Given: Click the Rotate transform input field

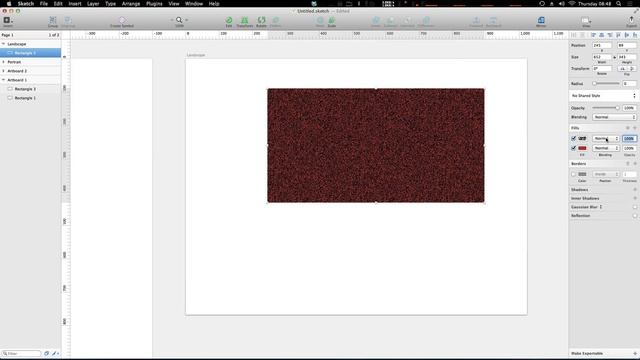Looking at the screenshot, I should [602, 69].
